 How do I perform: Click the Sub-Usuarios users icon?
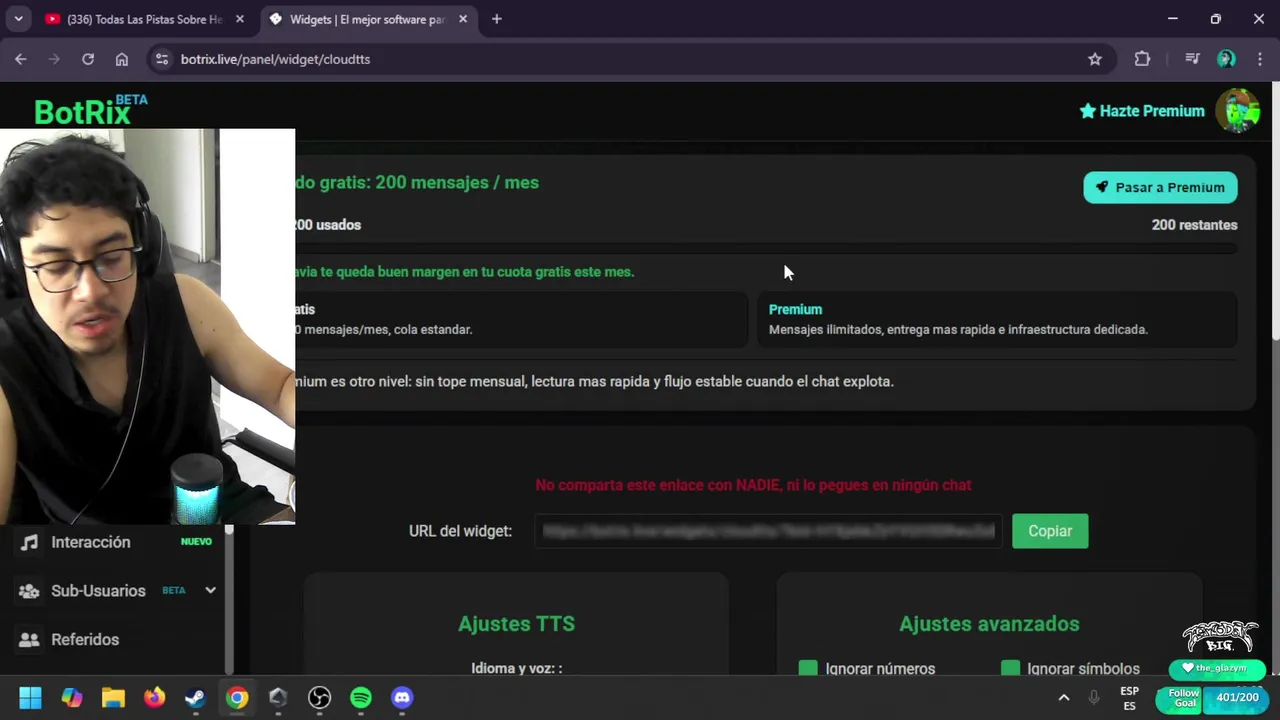[x=29, y=591]
